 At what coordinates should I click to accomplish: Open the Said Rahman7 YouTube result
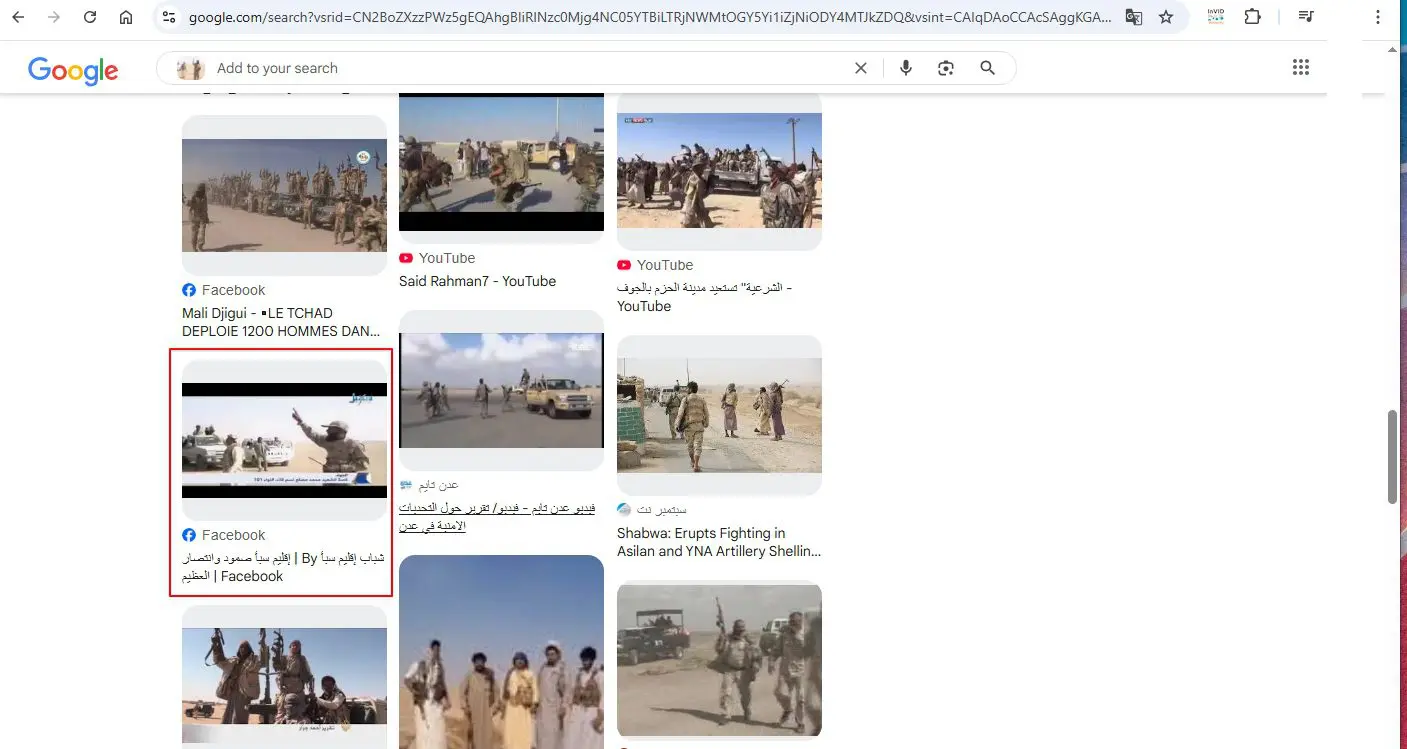click(x=477, y=281)
